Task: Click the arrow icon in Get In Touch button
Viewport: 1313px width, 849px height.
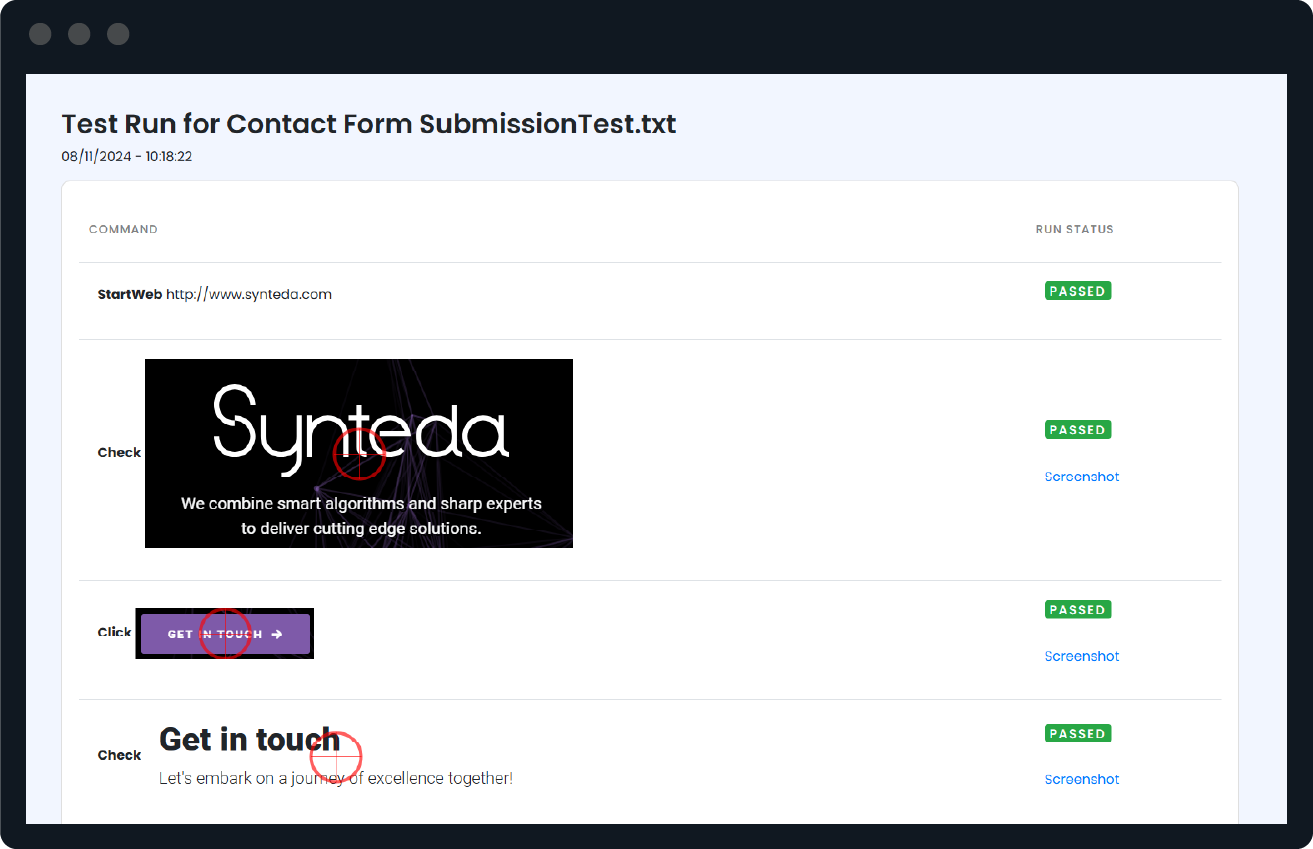Action: coord(277,634)
